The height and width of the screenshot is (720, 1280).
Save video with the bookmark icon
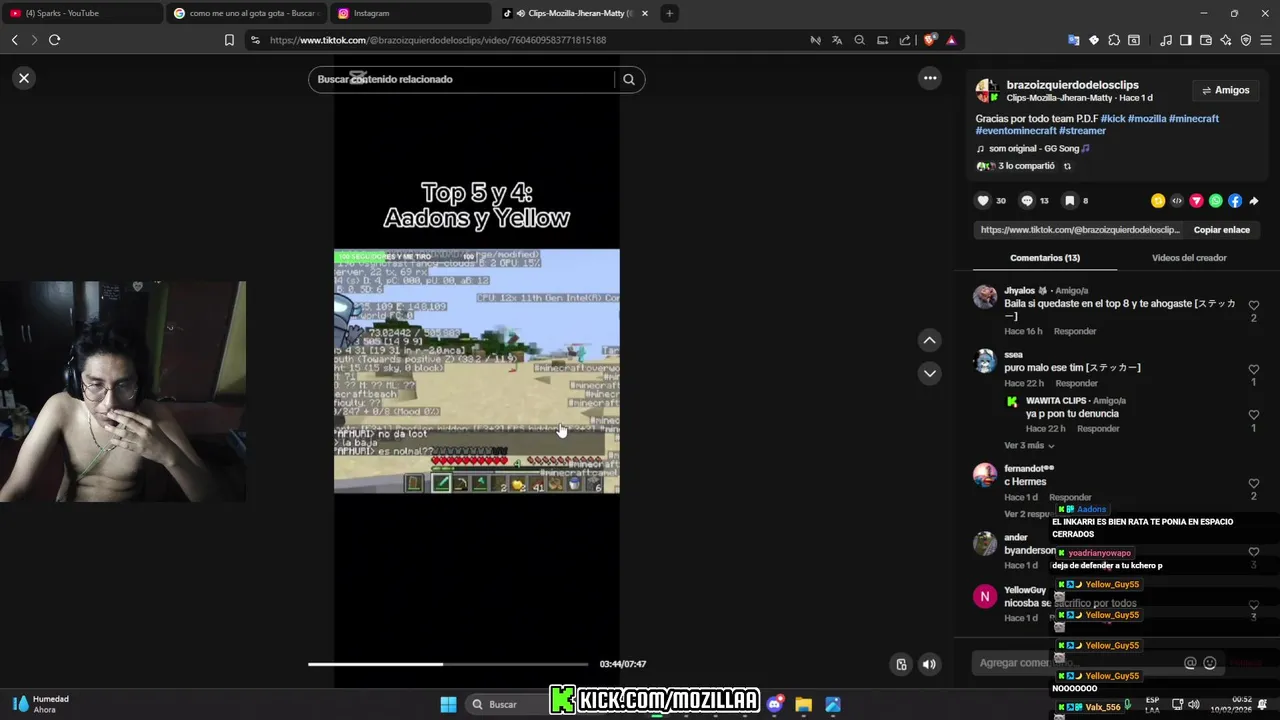click(1069, 201)
